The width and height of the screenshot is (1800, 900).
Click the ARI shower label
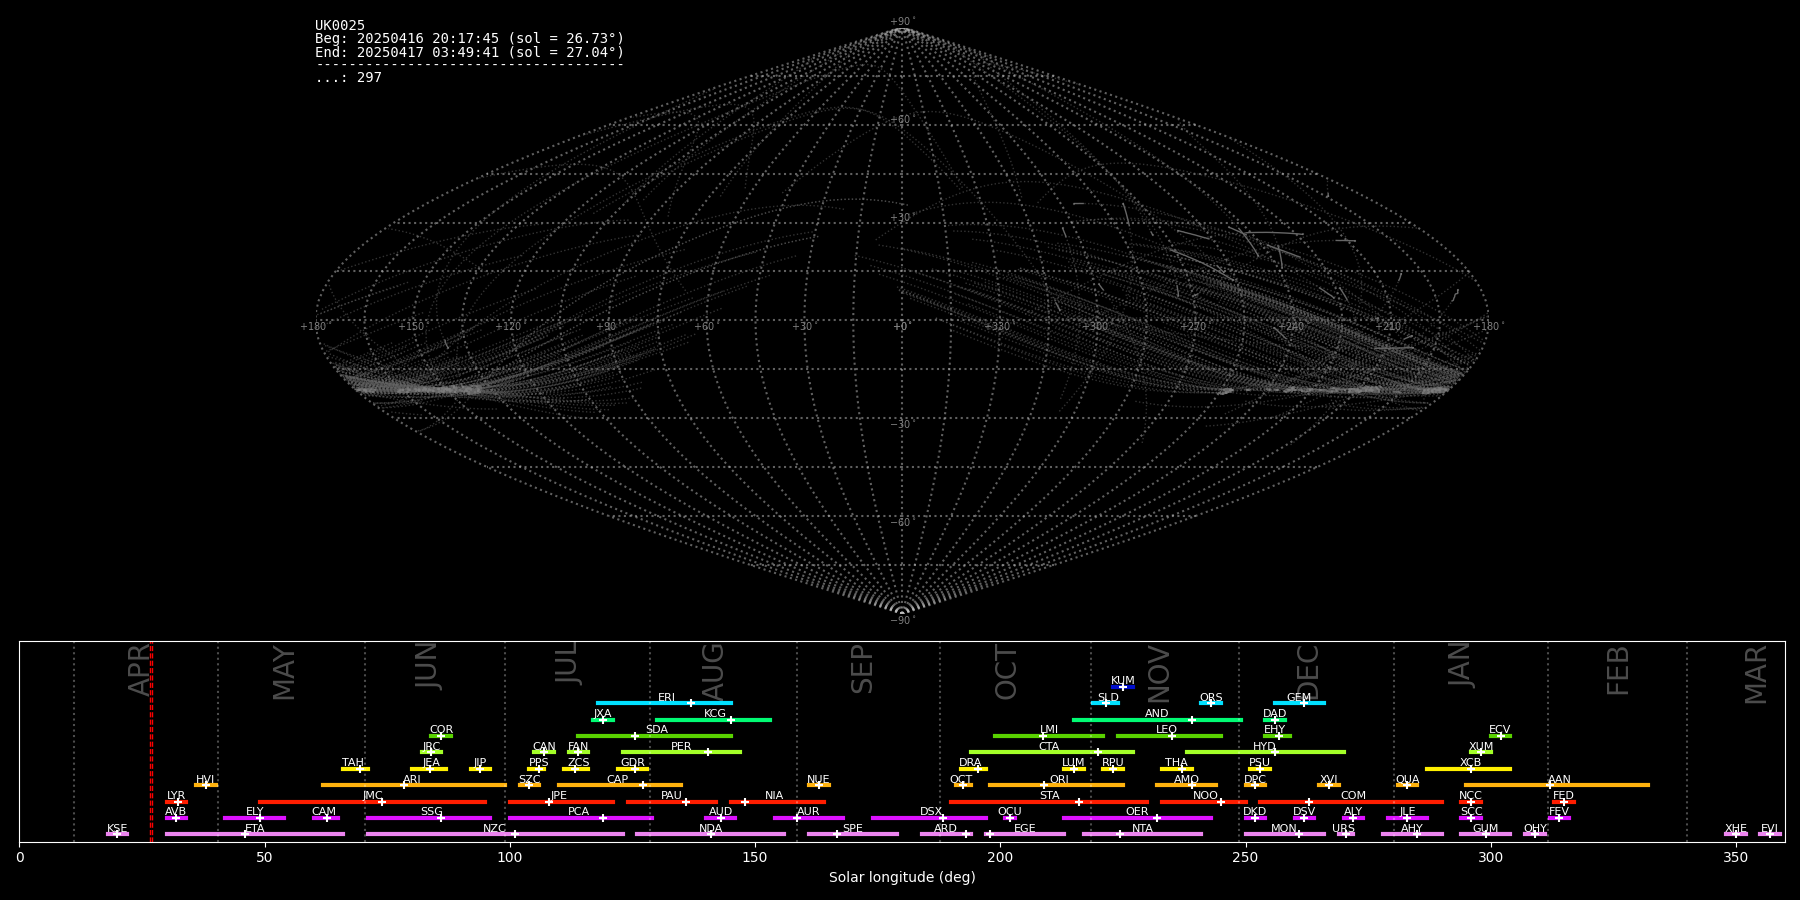(x=412, y=780)
